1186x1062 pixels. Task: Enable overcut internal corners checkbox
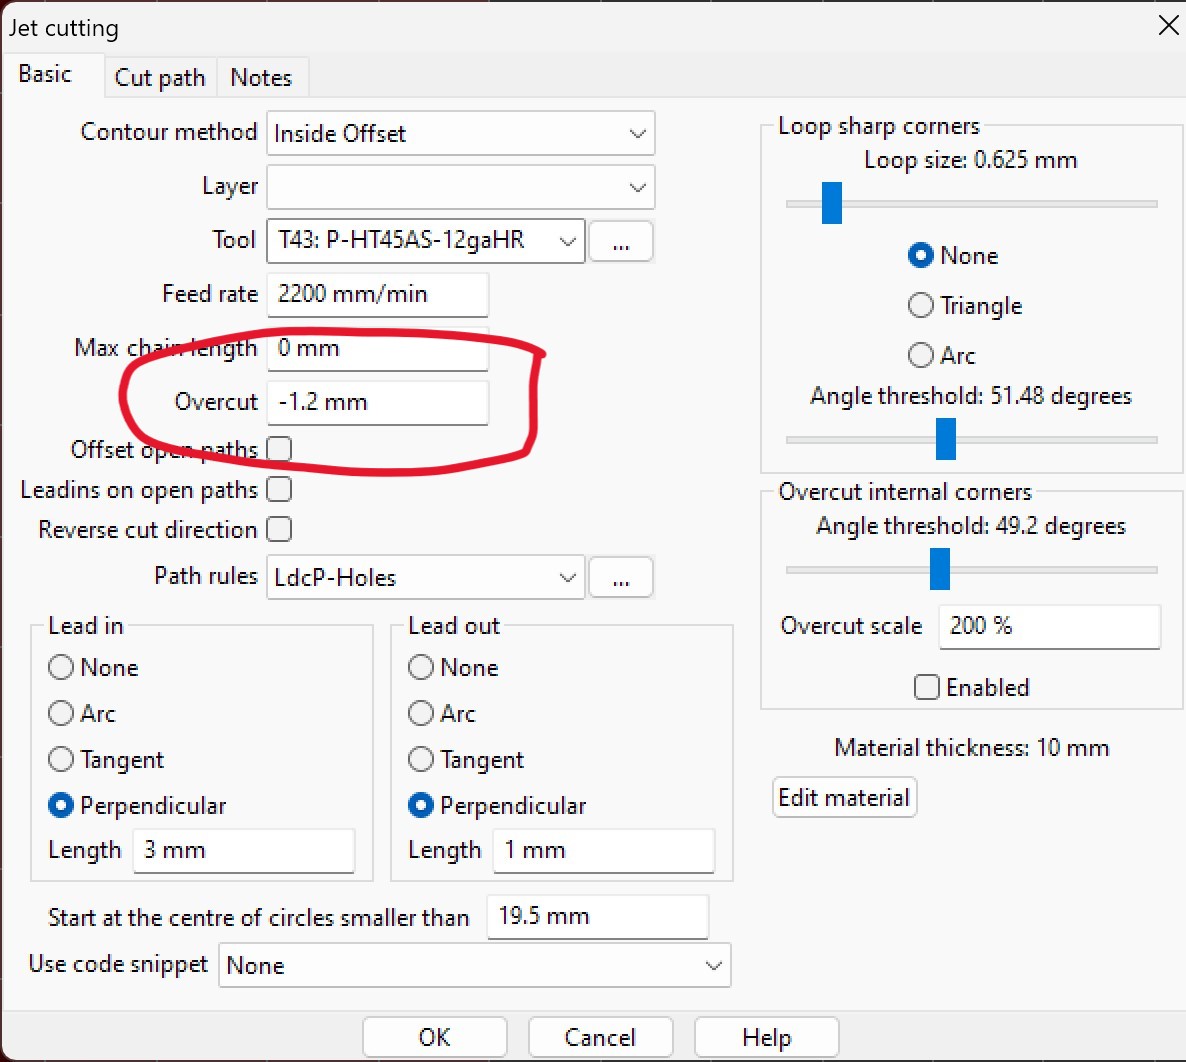(927, 687)
